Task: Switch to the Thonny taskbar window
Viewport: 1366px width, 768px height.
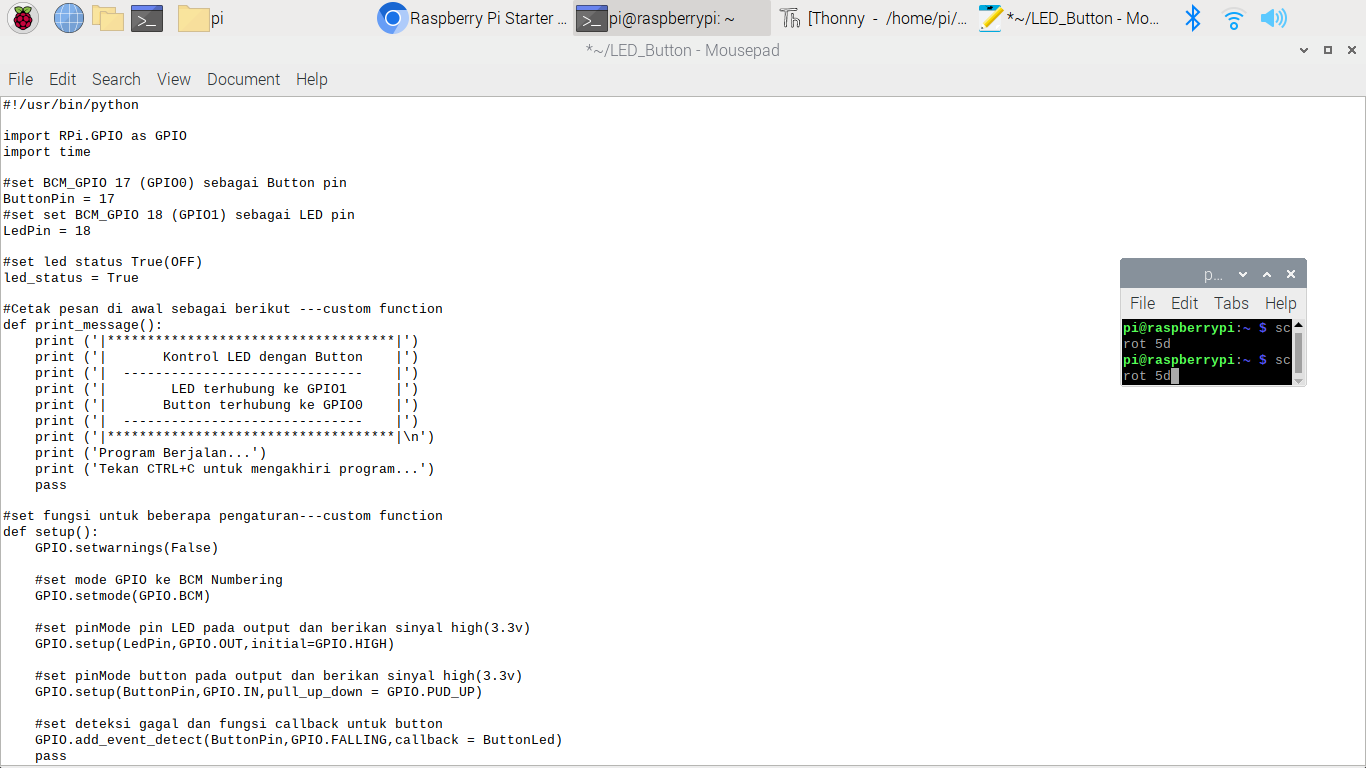Action: pyautogui.click(x=873, y=18)
